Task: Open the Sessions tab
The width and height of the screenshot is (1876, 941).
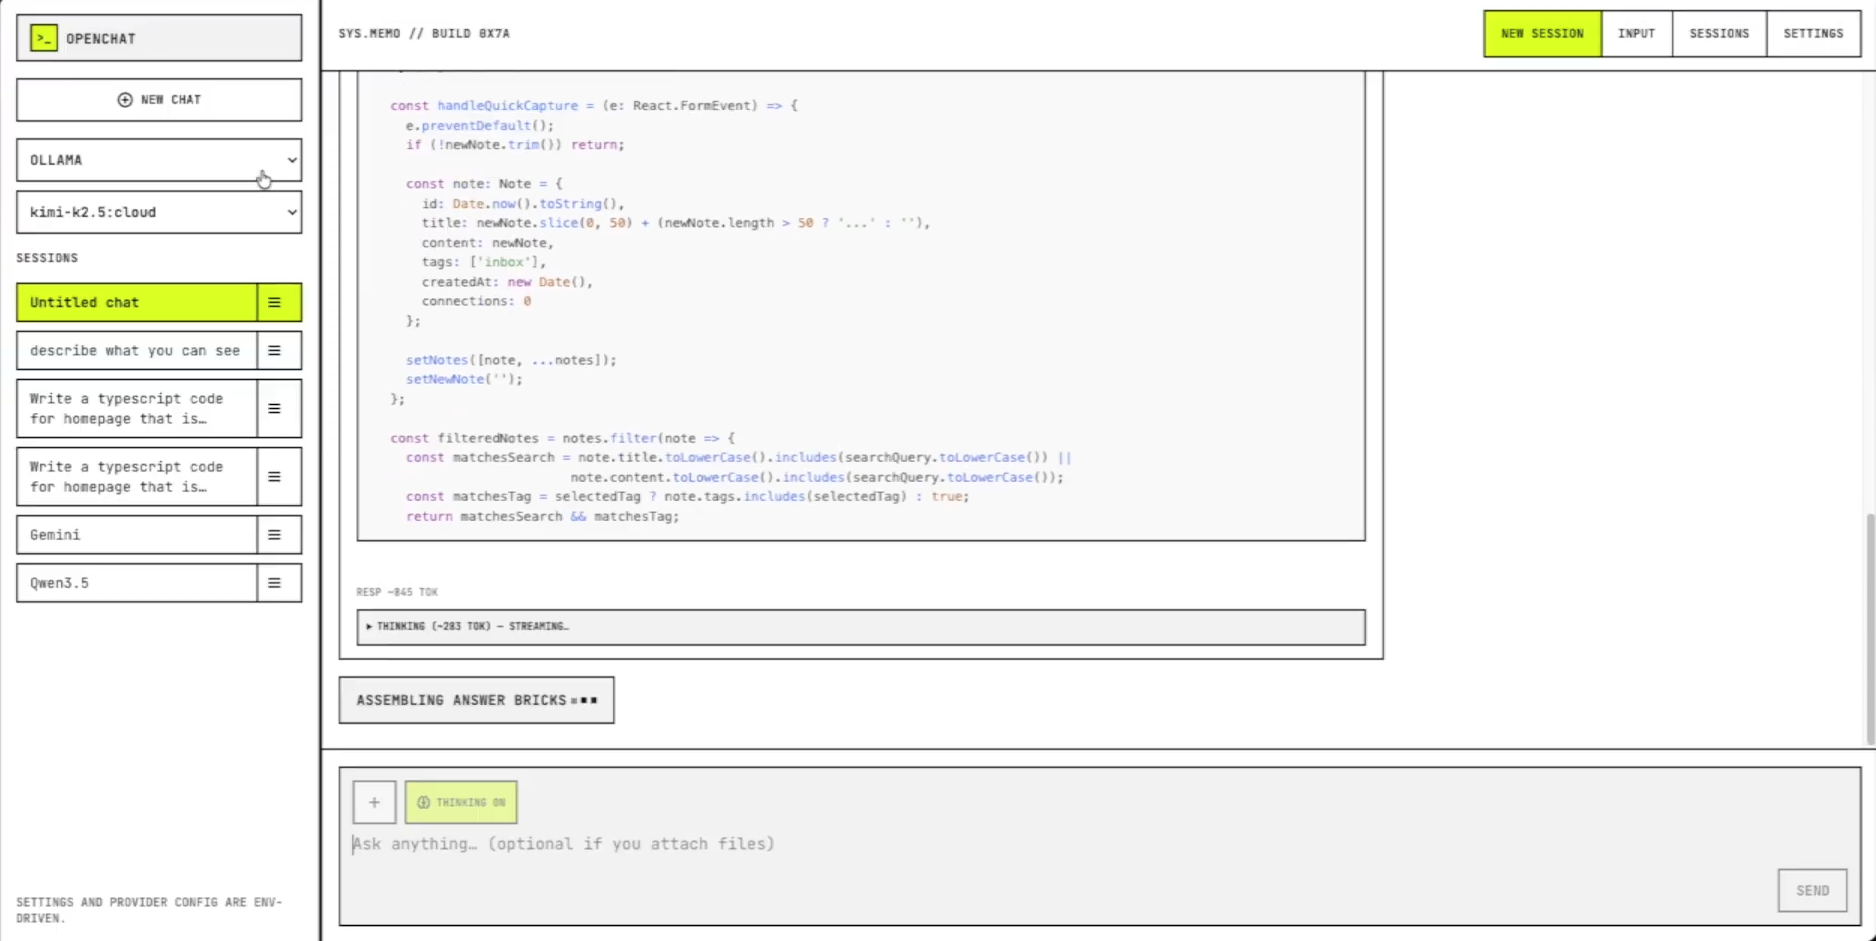Action: coord(1719,33)
